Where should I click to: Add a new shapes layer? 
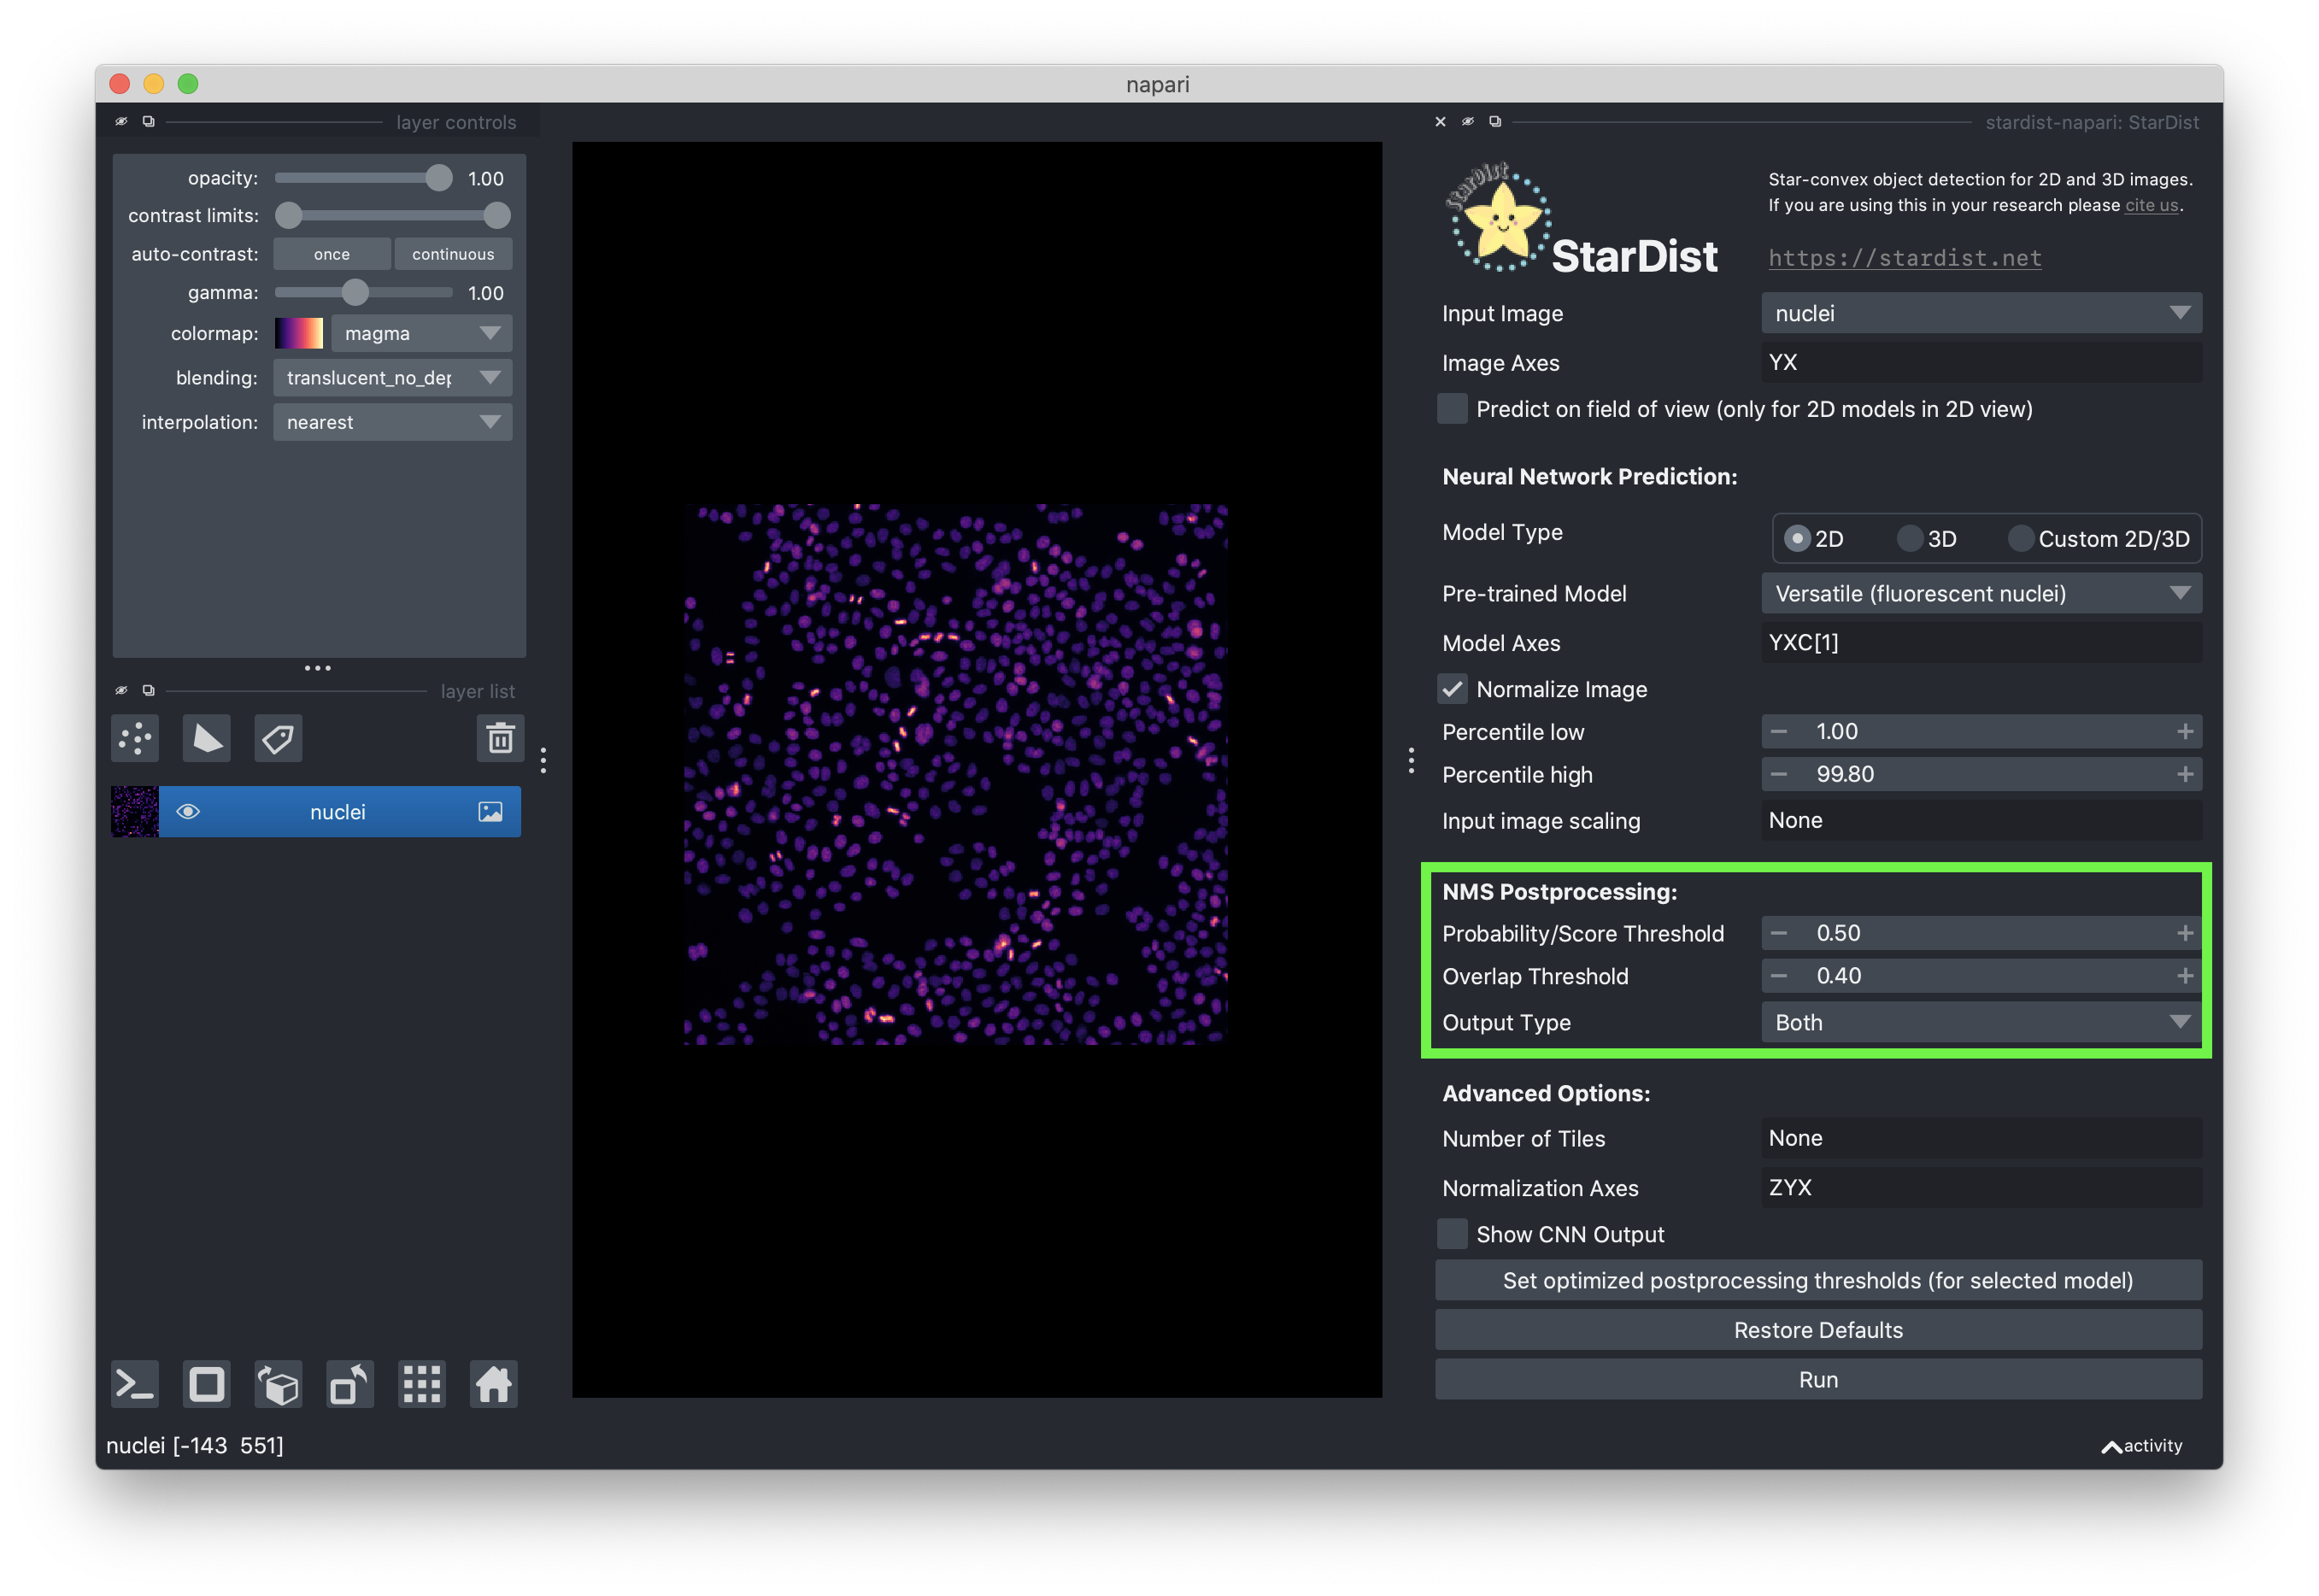pyautogui.click(x=207, y=739)
